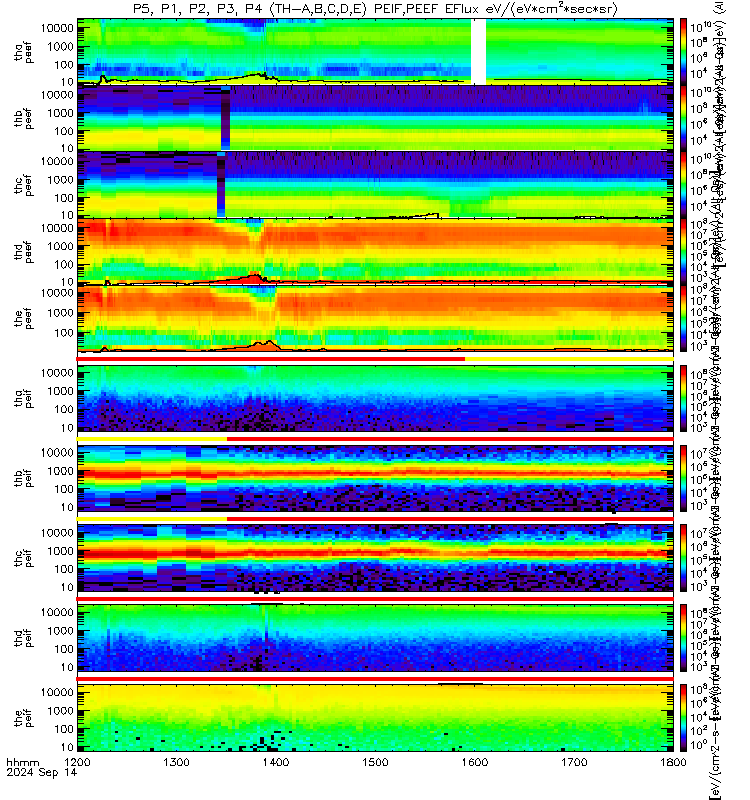The image size is (750, 800).
Task: Click the color scale bar beside thd peef
Action: click(683, 251)
